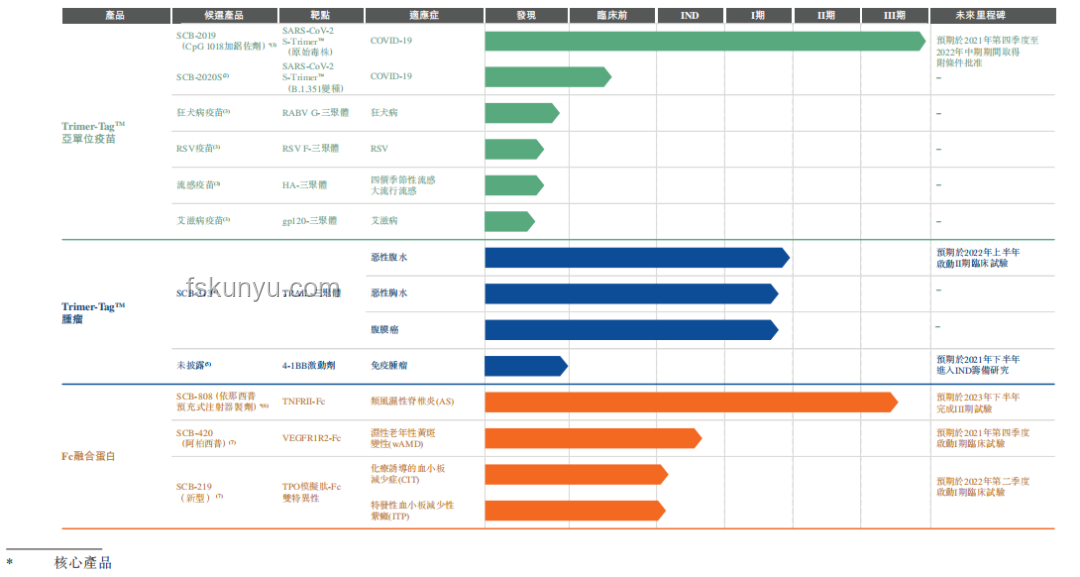
Task: Click the blue 免疫腫瘤 progress bar
Action: click(x=526, y=366)
